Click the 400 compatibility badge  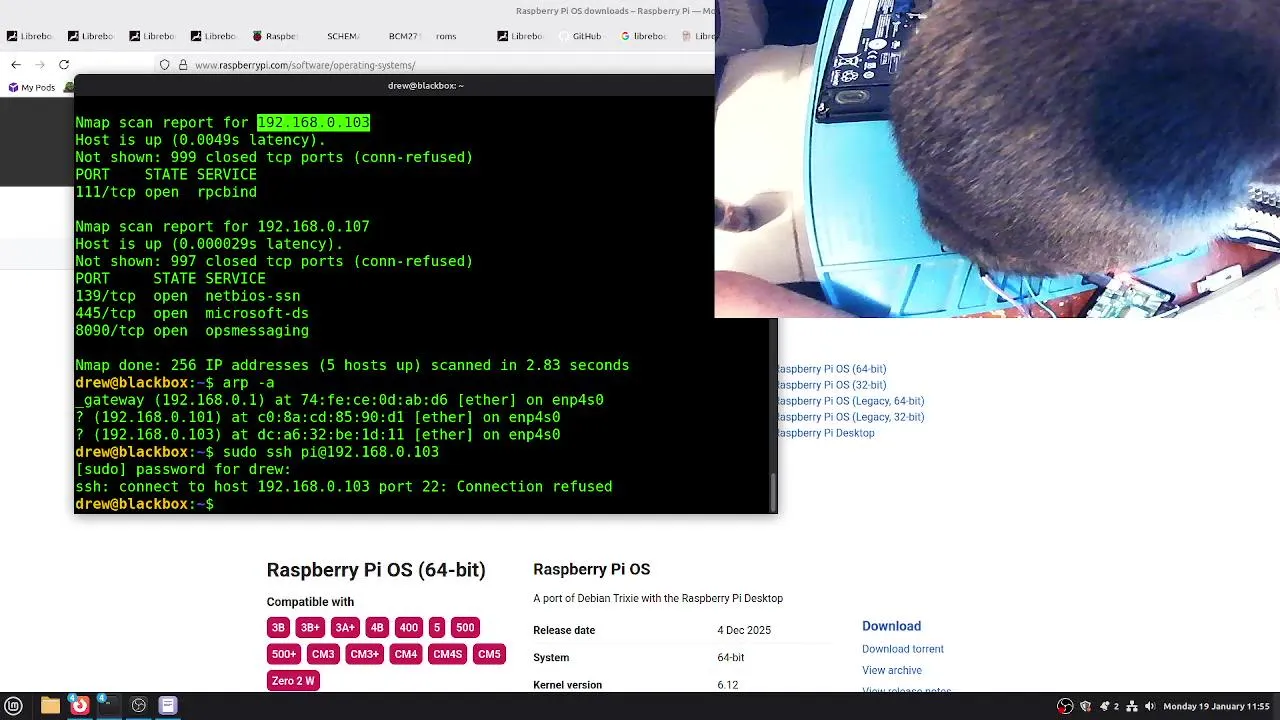pos(409,628)
